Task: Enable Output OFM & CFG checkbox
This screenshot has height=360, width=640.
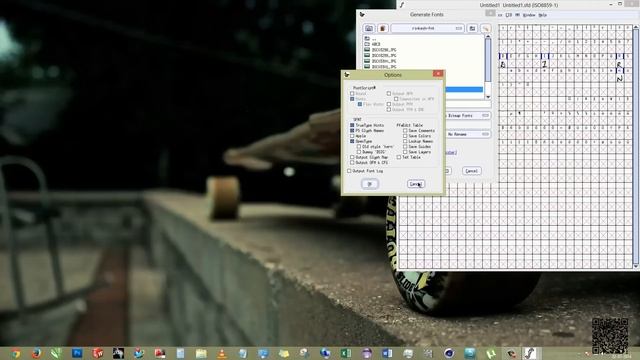Action: [x=352, y=162]
